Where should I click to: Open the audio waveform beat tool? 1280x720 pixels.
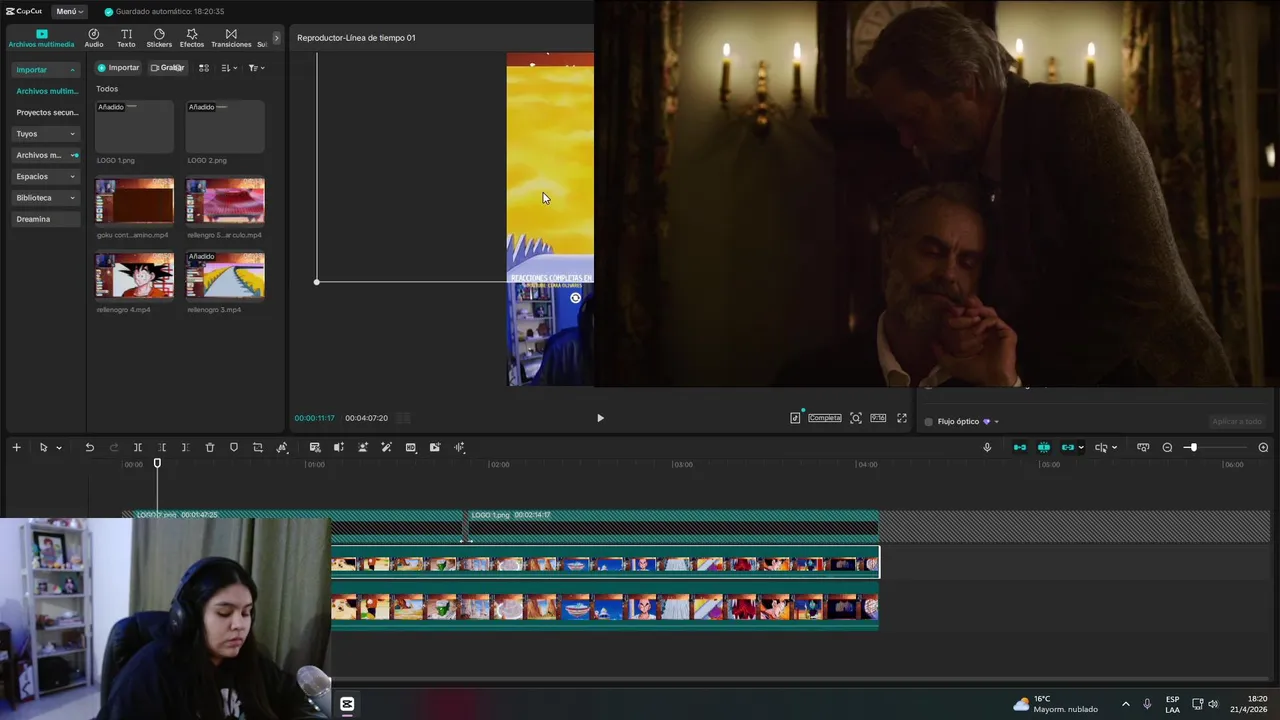click(459, 447)
